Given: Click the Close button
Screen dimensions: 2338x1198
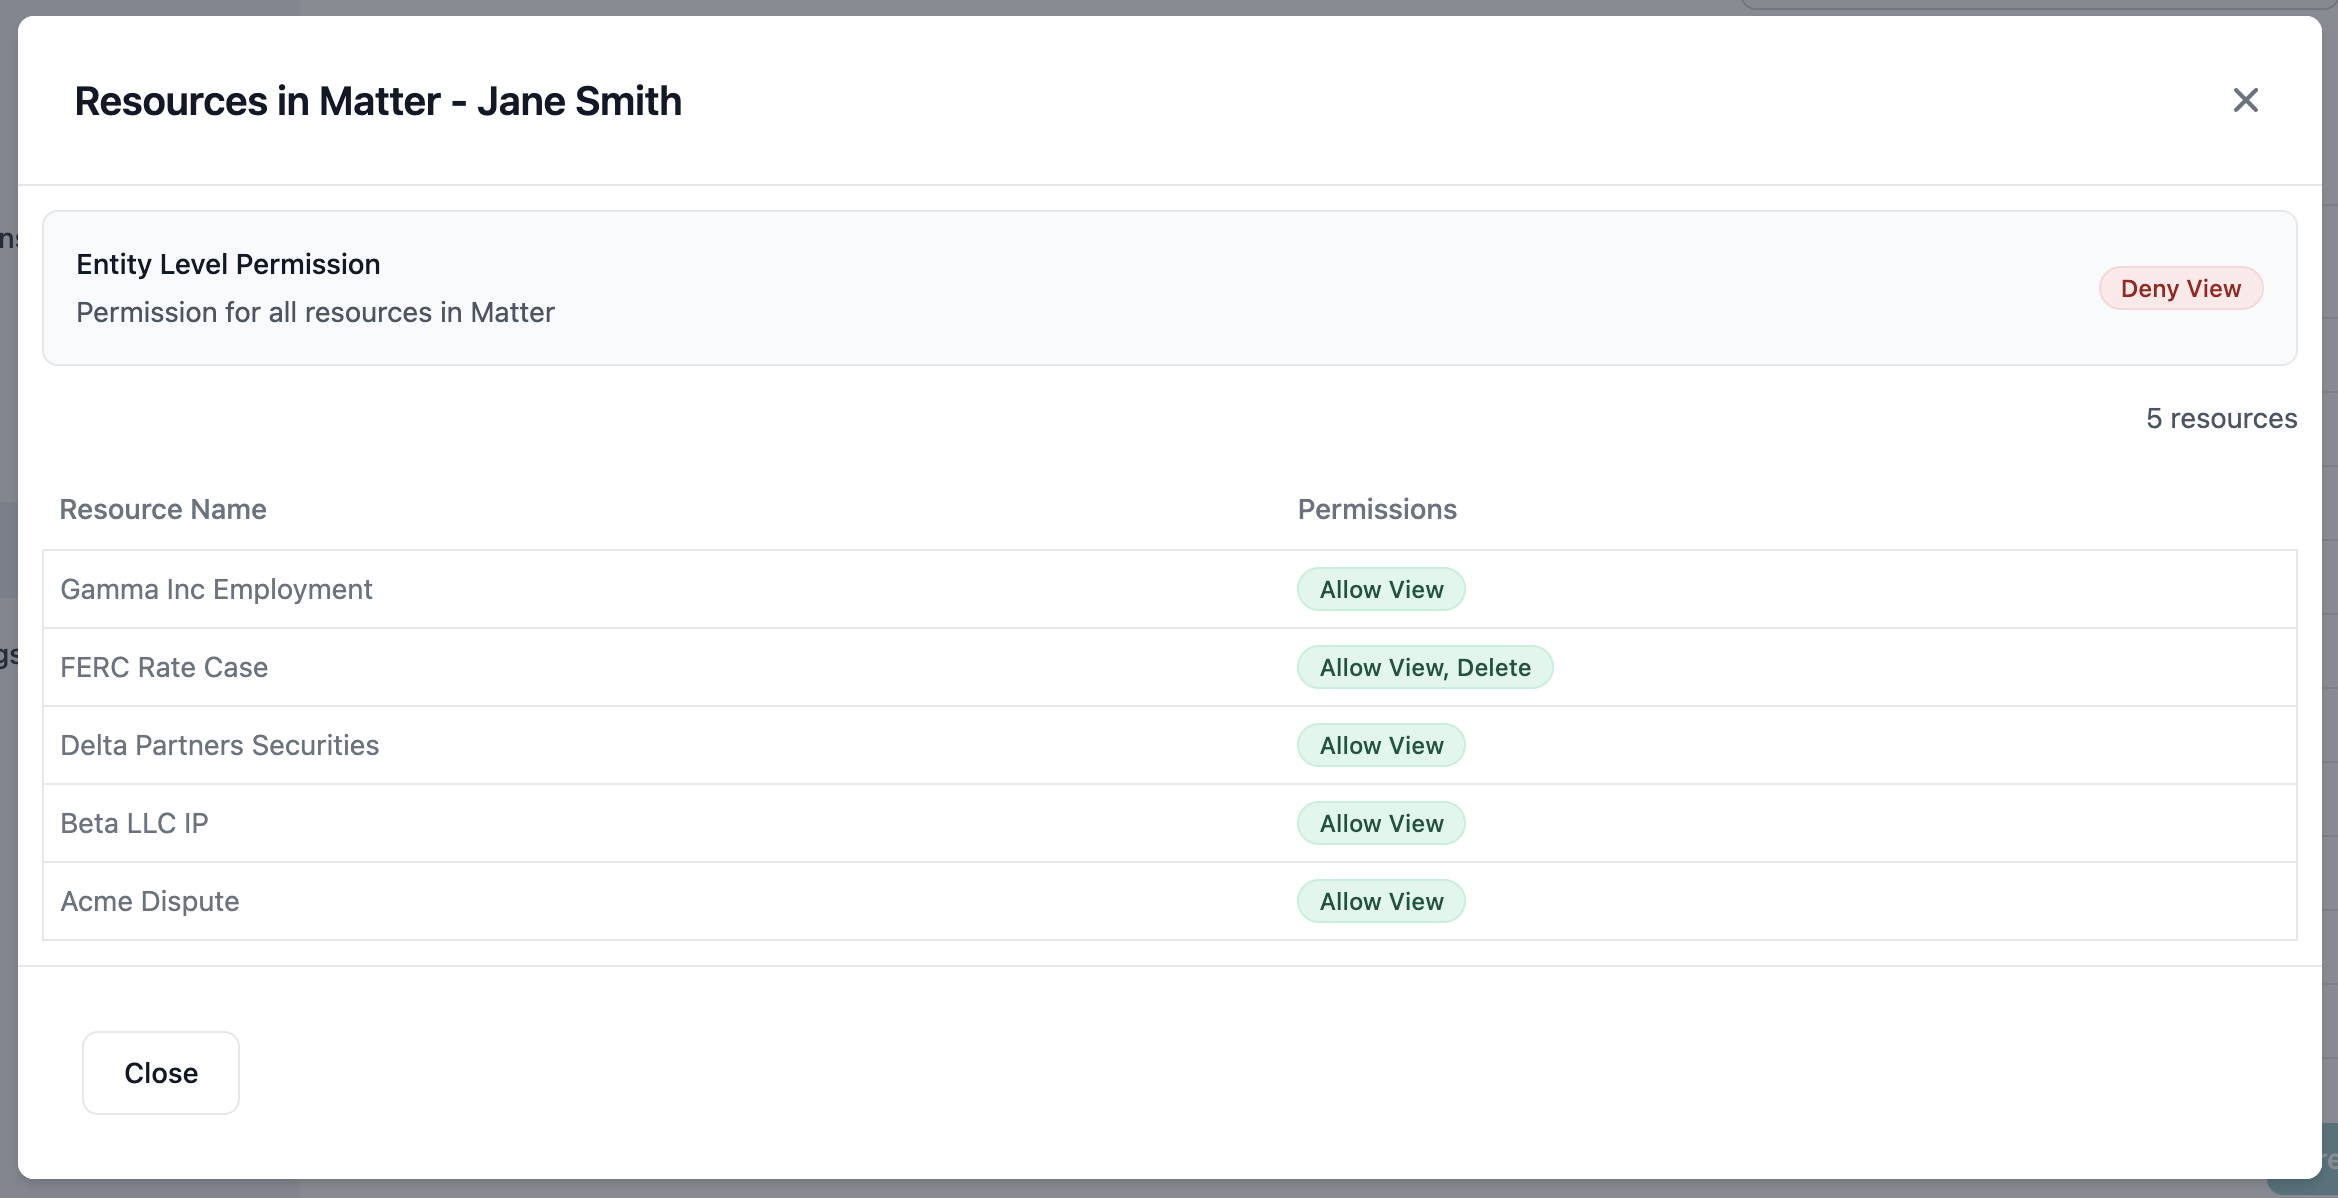Looking at the screenshot, I should click(x=161, y=1073).
